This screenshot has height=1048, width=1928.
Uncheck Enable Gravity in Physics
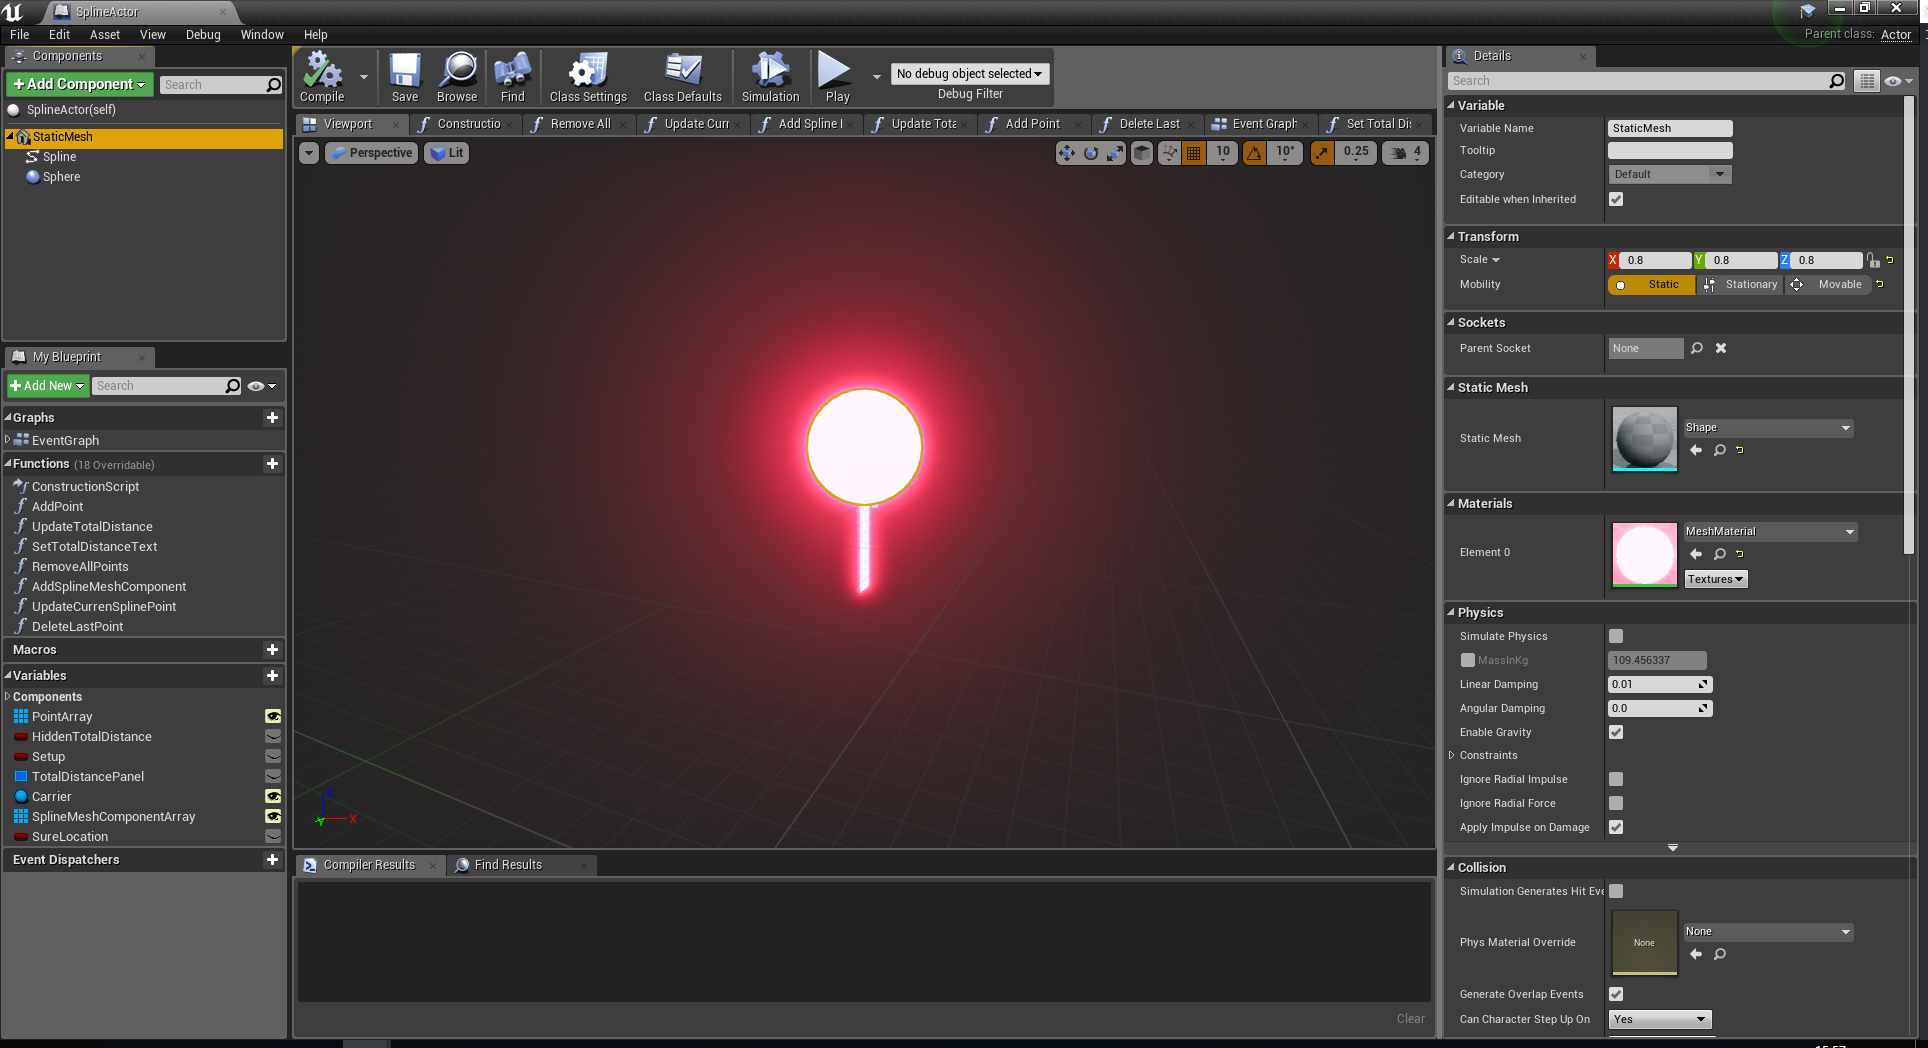coord(1616,732)
